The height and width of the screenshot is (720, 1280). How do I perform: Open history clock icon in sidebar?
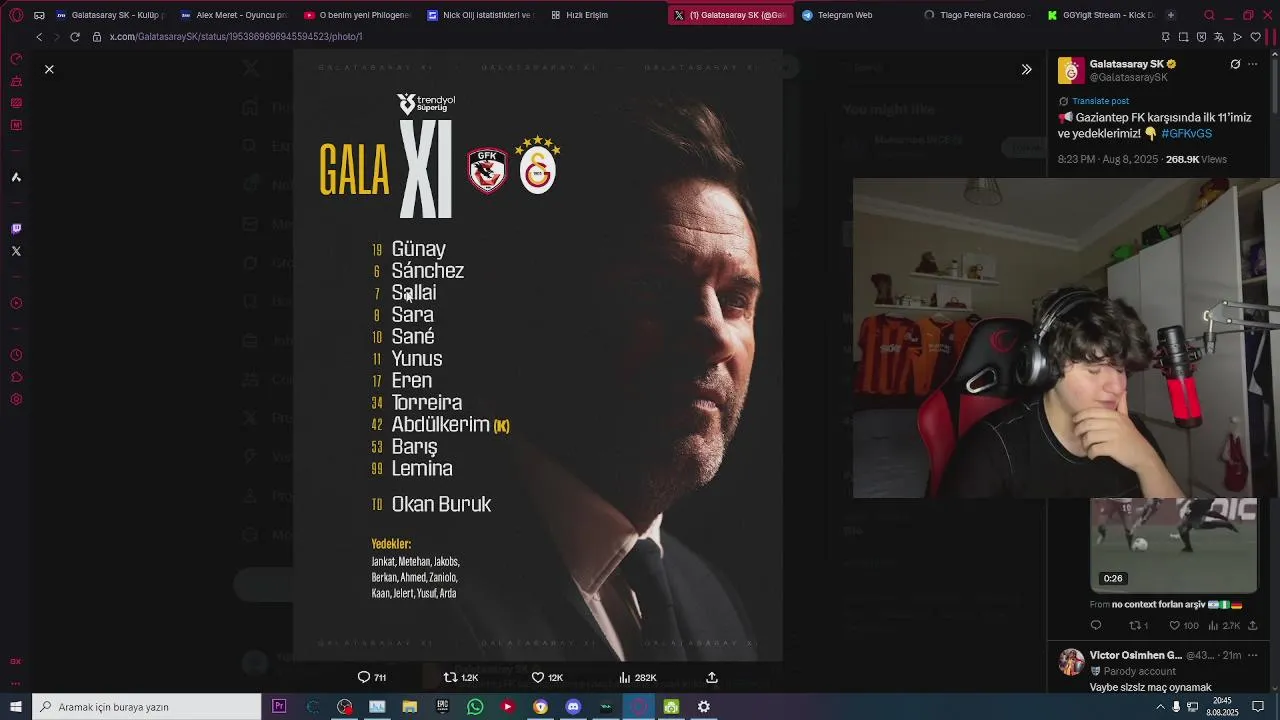click(x=16, y=355)
